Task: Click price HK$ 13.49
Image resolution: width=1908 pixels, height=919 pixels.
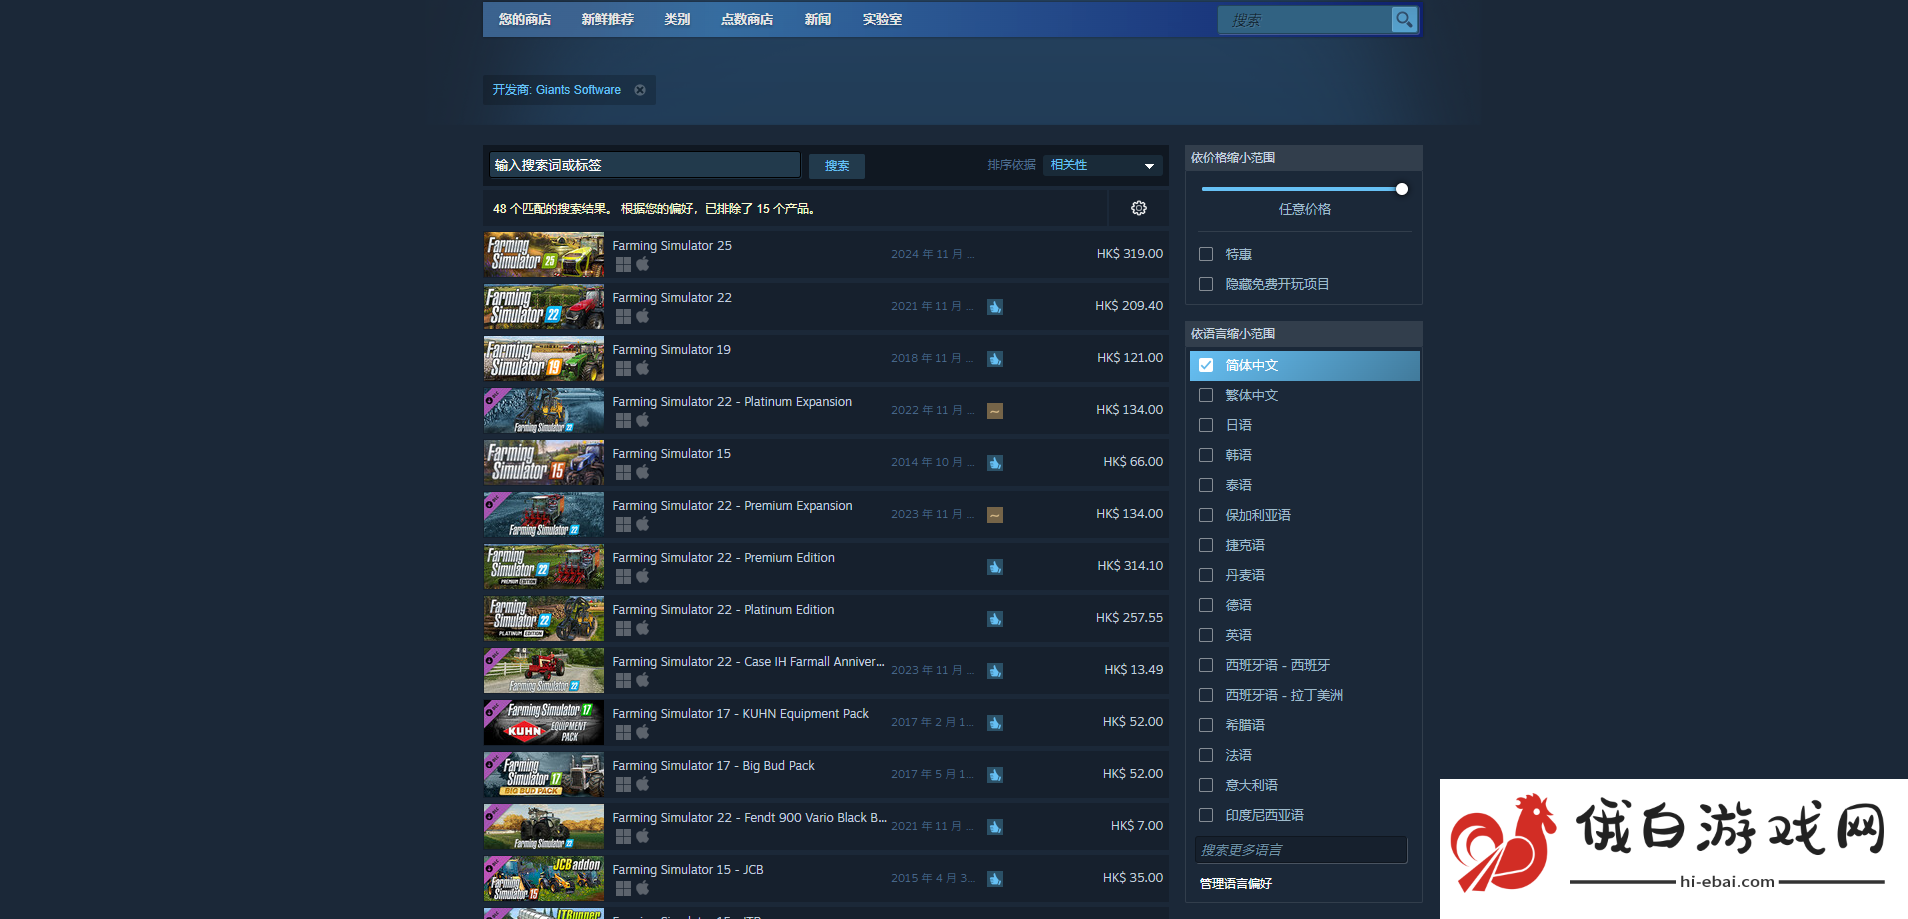Action: click(x=1134, y=670)
